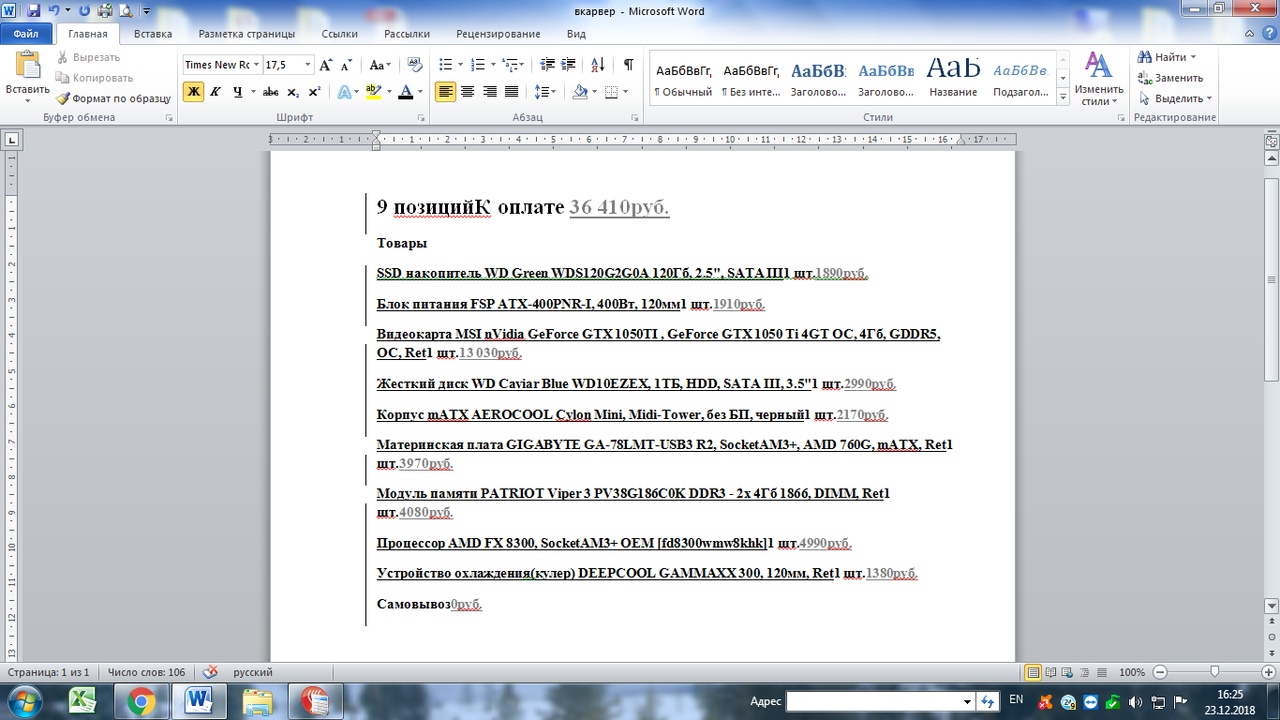Open the Select (Выделить) dropdown

point(1174,98)
